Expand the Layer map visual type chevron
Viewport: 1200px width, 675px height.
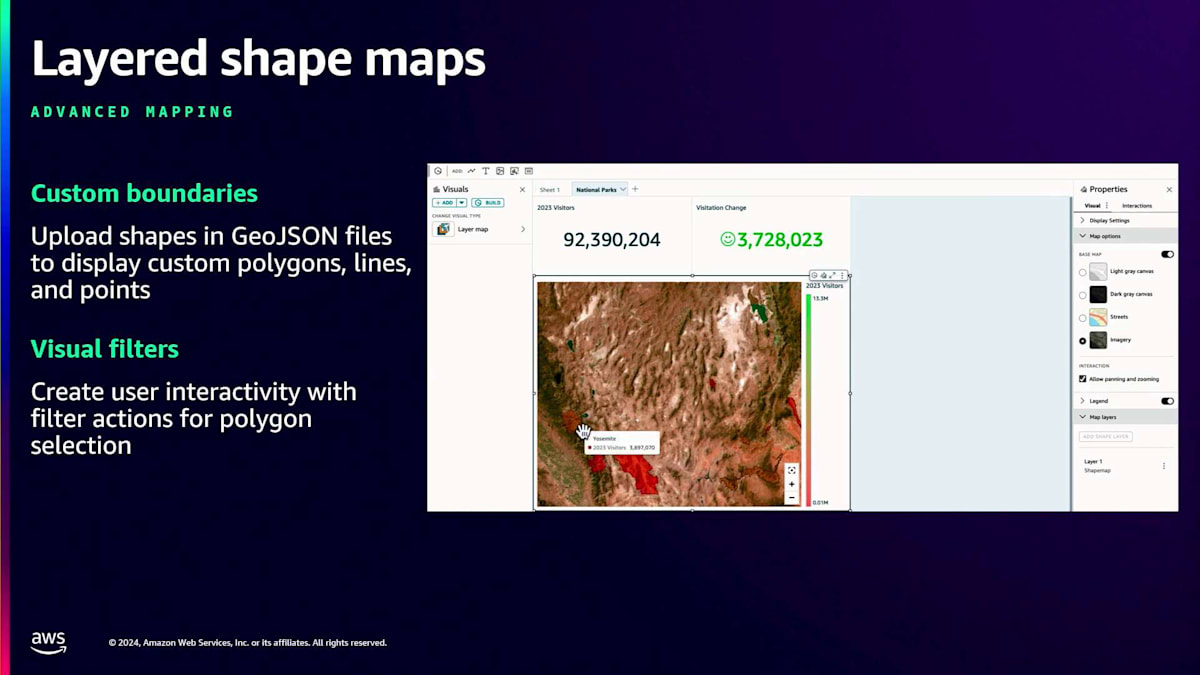click(522, 229)
